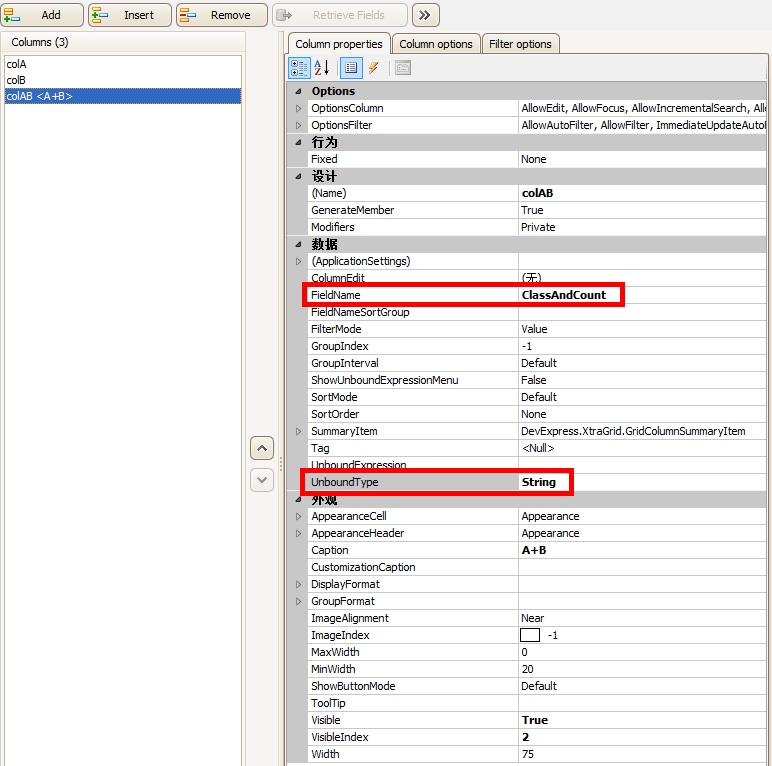The width and height of the screenshot is (772, 766).
Task: Select the Alphabetical sort icon
Action: click(x=322, y=68)
